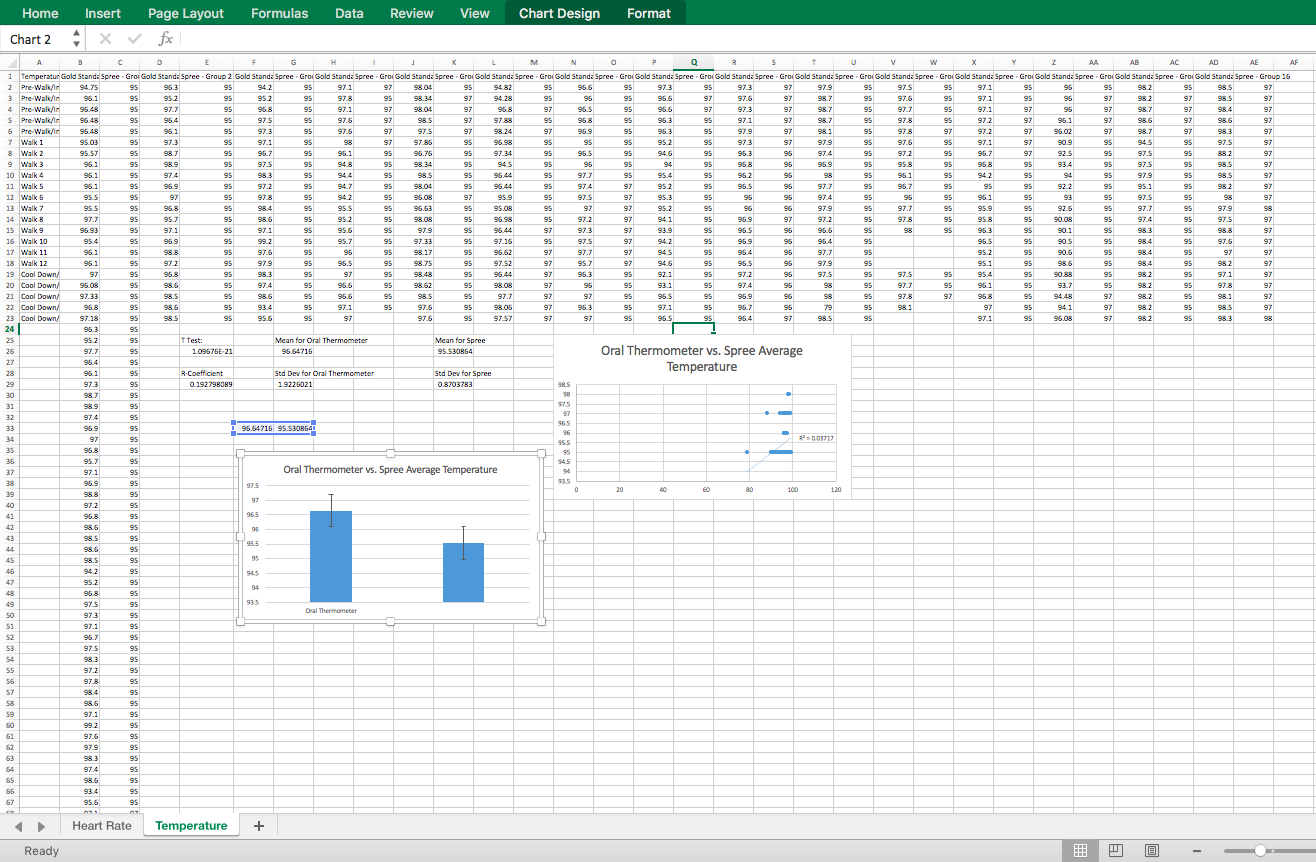Image resolution: width=1316 pixels, height=862 pixels.
Task: Click the Name Box showing Chart 2
Action: pos(35,39)
